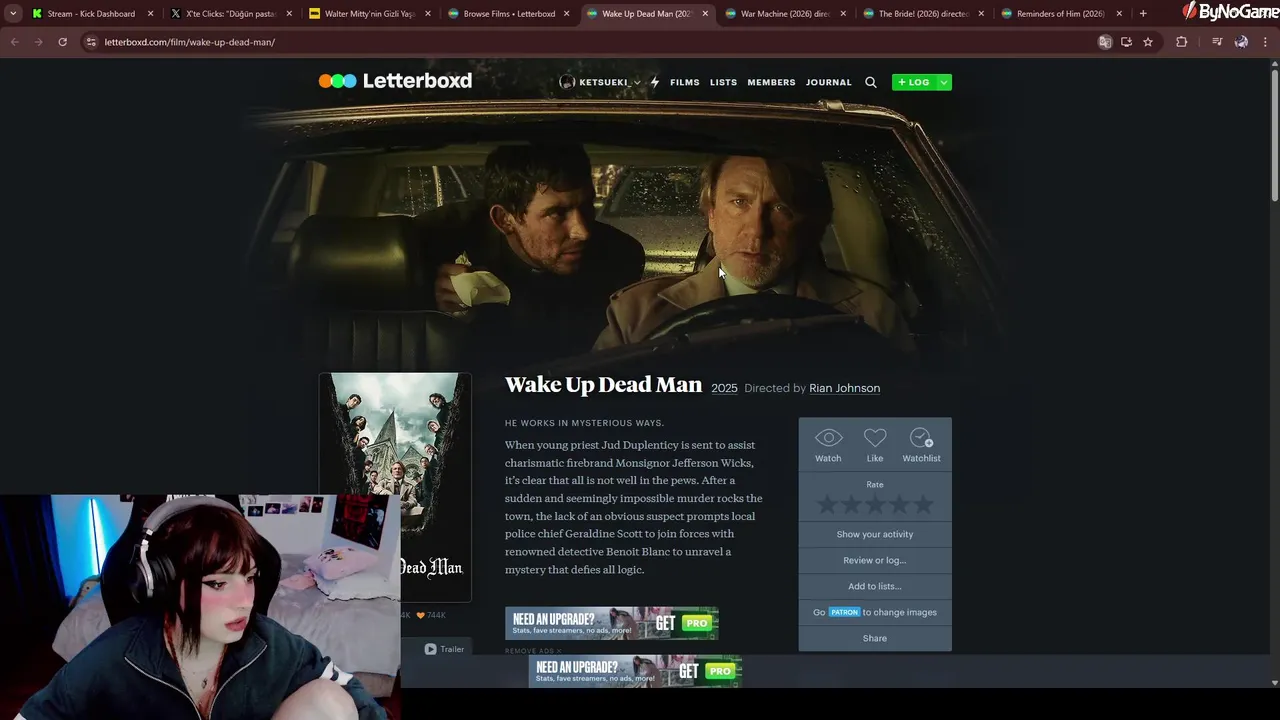This screenshot has height=720, width=1280.
Task: Click the browser address bar URL
Action: pyautogui.click(x=189, y=42)
